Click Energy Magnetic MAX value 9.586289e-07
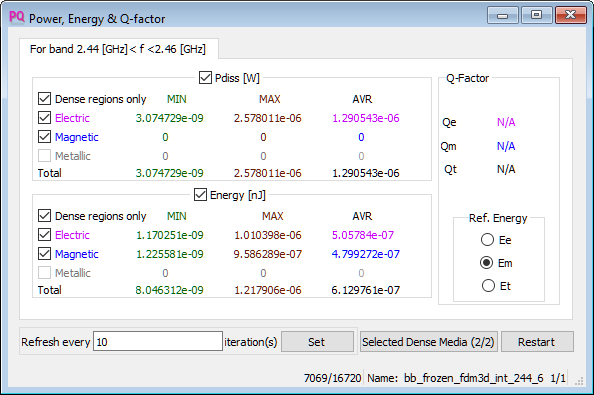This screenshot has width=594, height=395. click(x=268, y=254)
